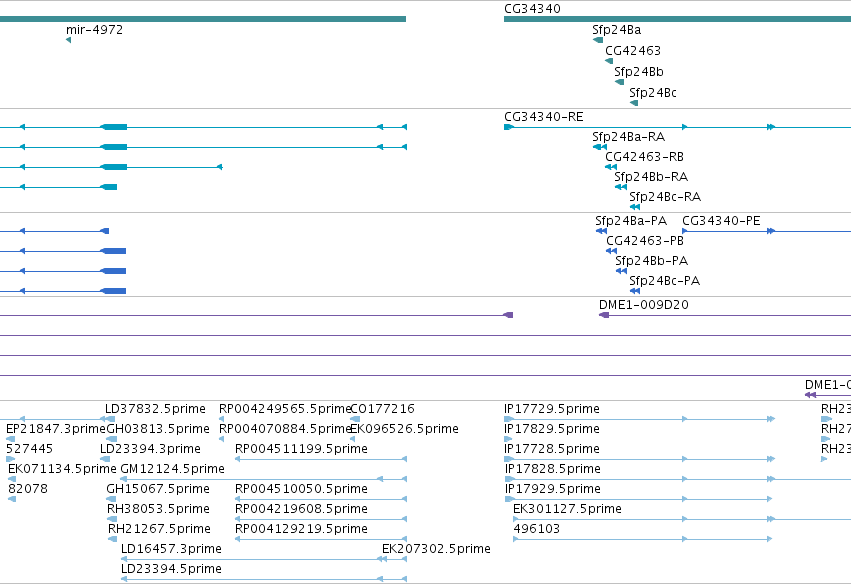Viewport: 851px width, 584px height.
Task: Click the Sfp24Bb gene label
Action: 639,72
